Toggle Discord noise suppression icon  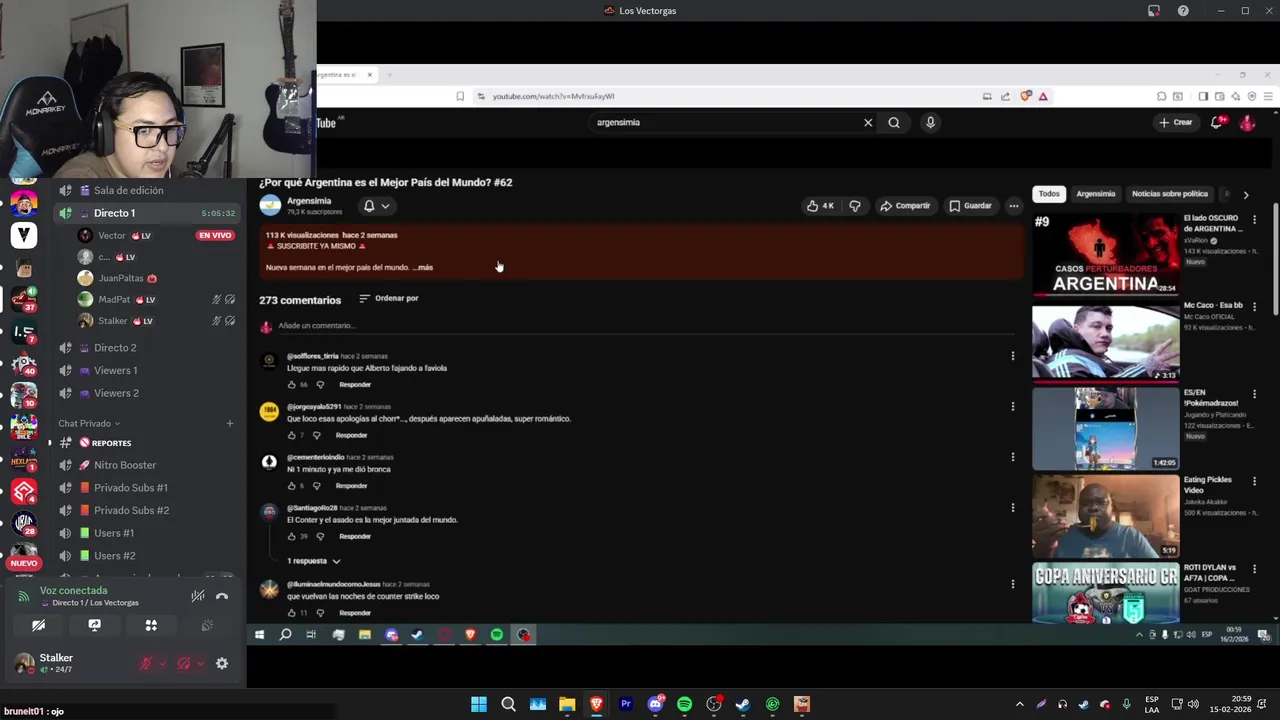pyautogui.click(x=198, y=596)
